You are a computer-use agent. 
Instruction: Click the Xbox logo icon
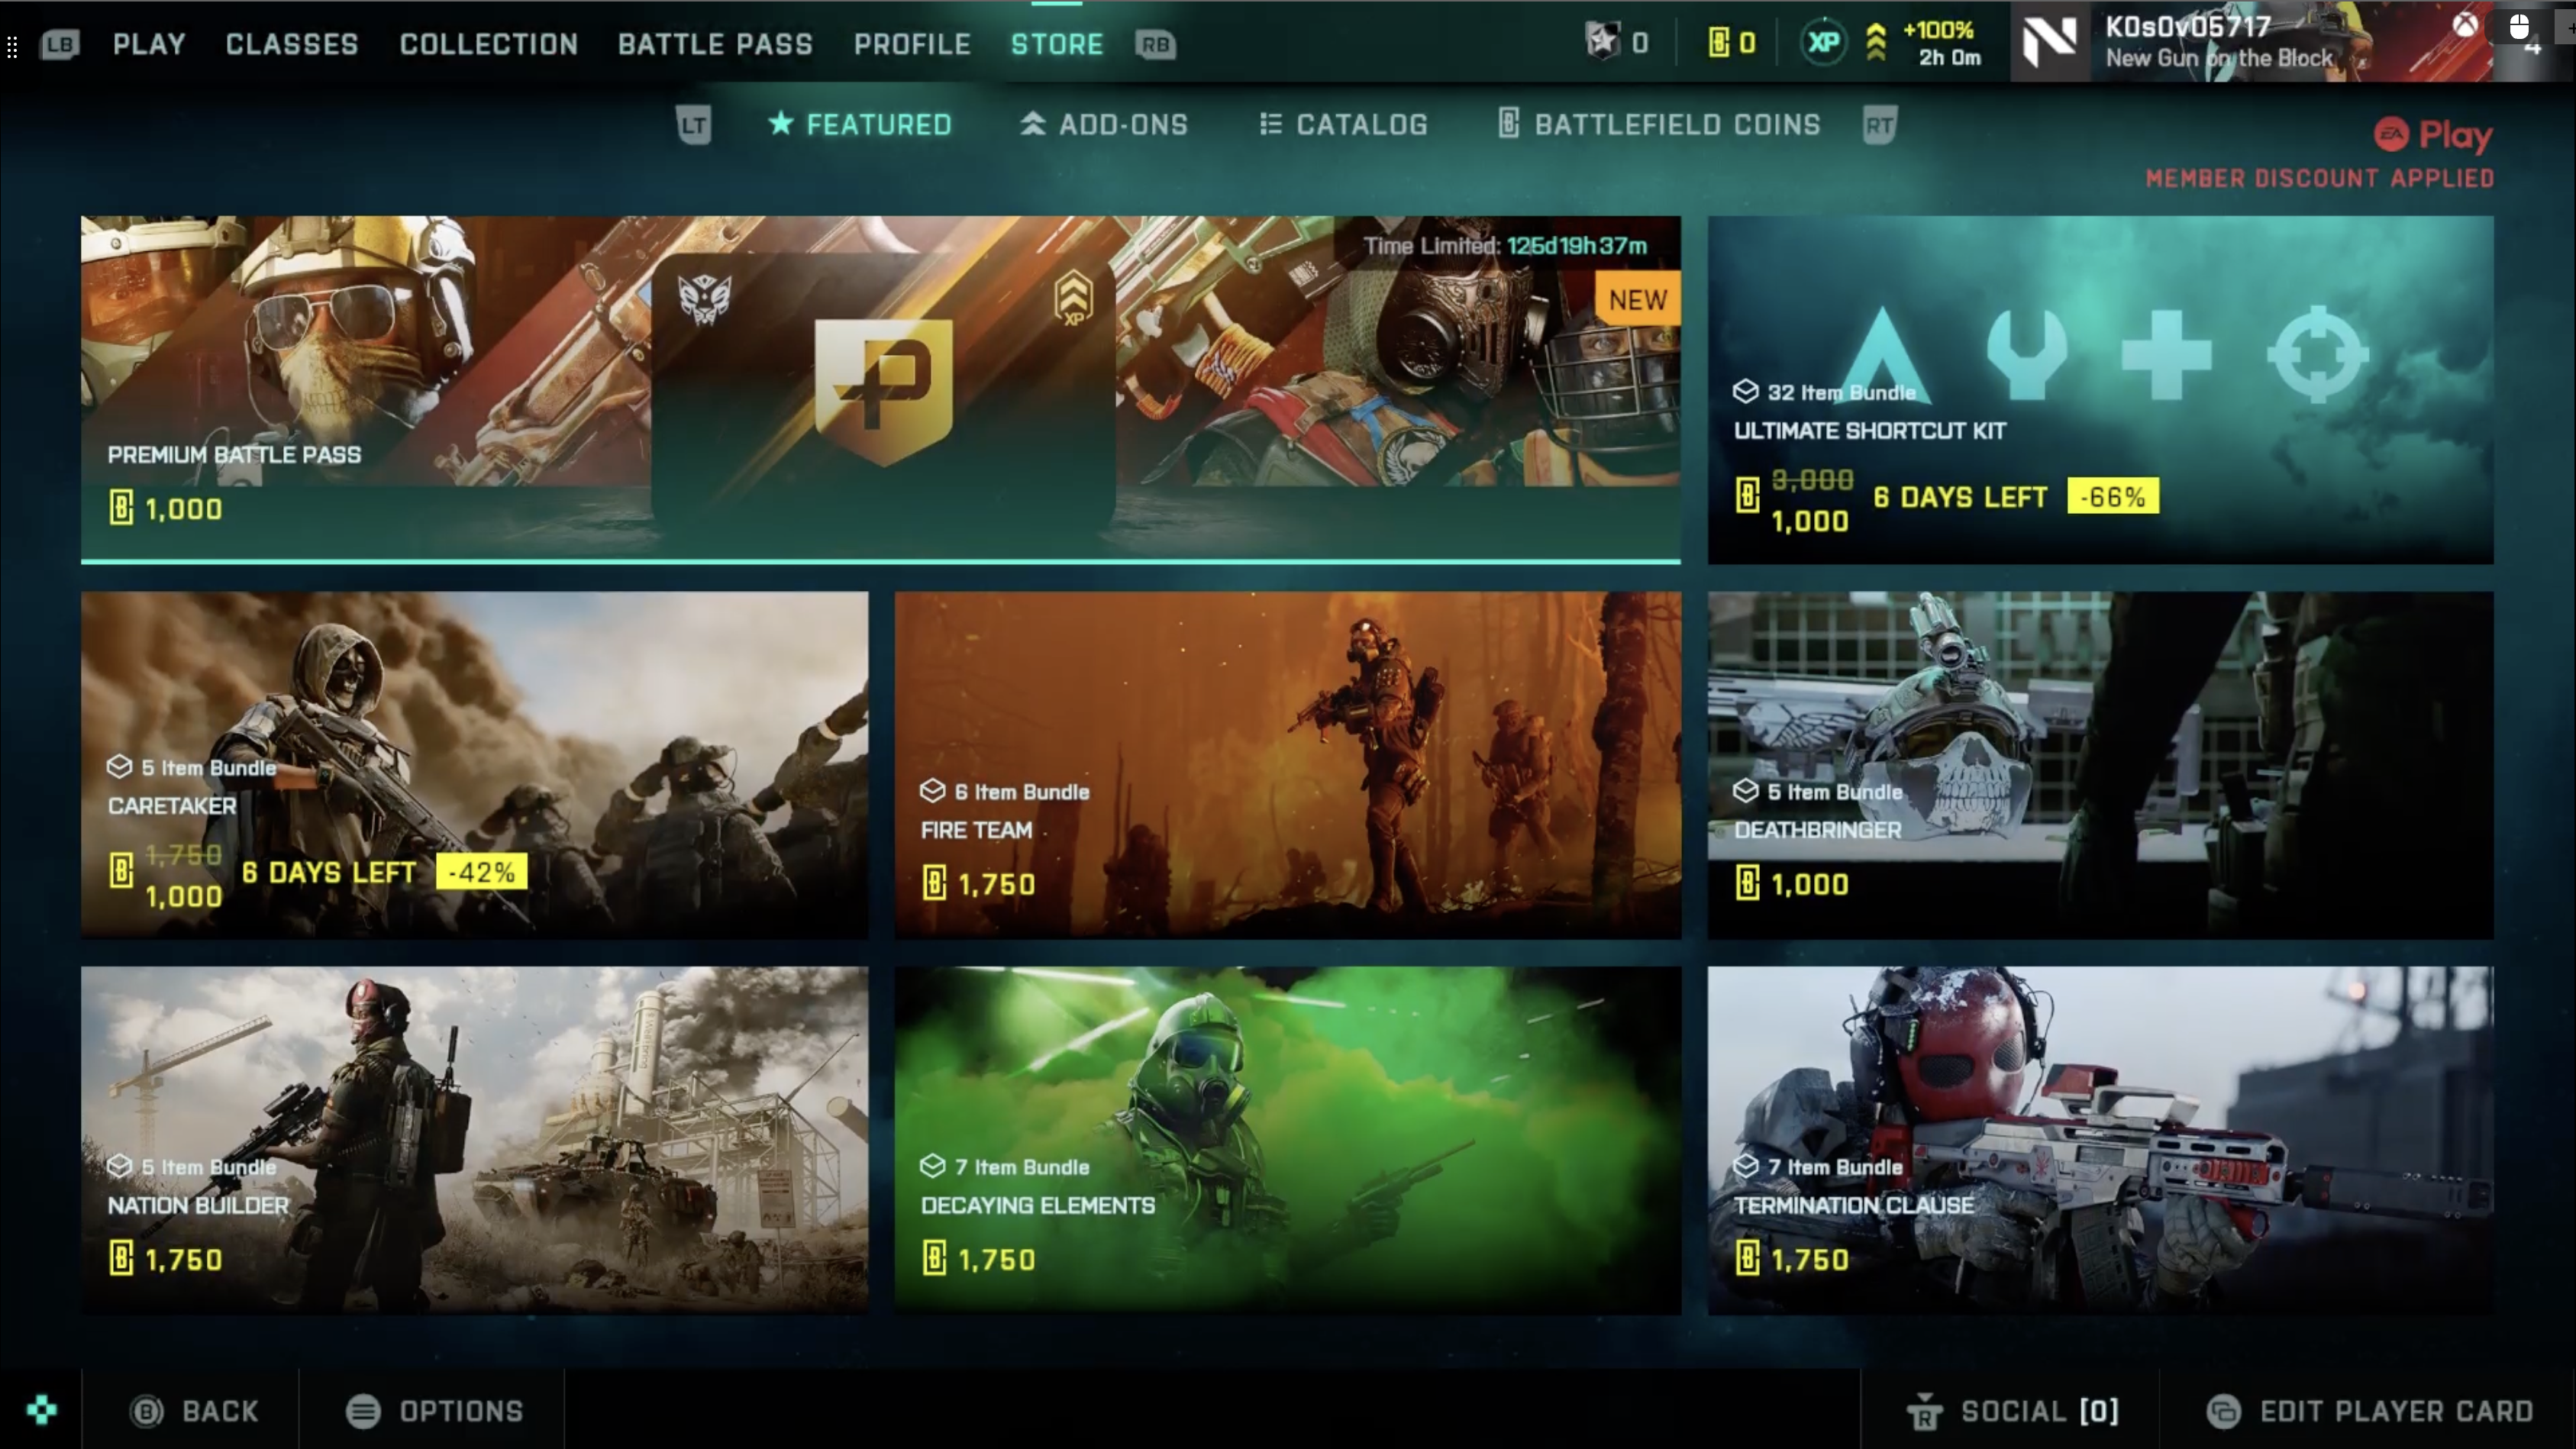[x=2465, y=24]
